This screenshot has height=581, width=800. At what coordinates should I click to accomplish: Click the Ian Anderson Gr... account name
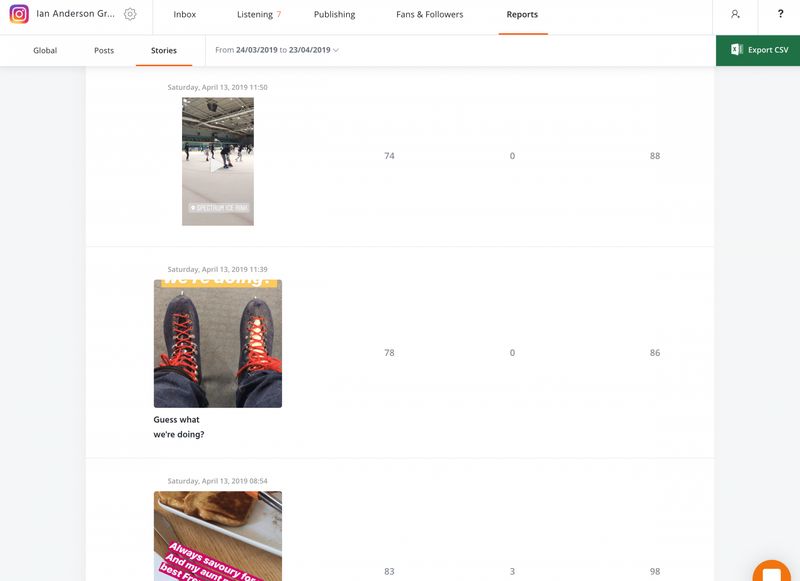(76, 14)
